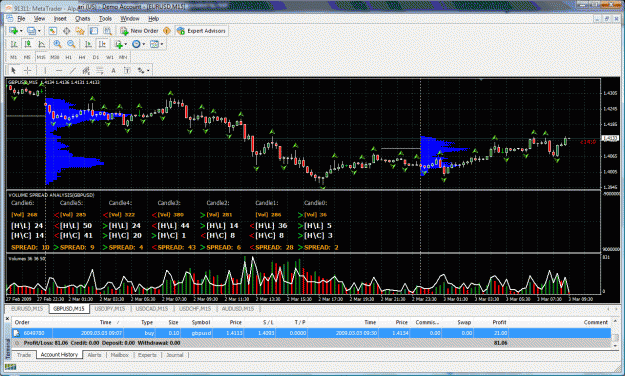
Task: Select the D1 timeframe
Action: tap(96, 57)
